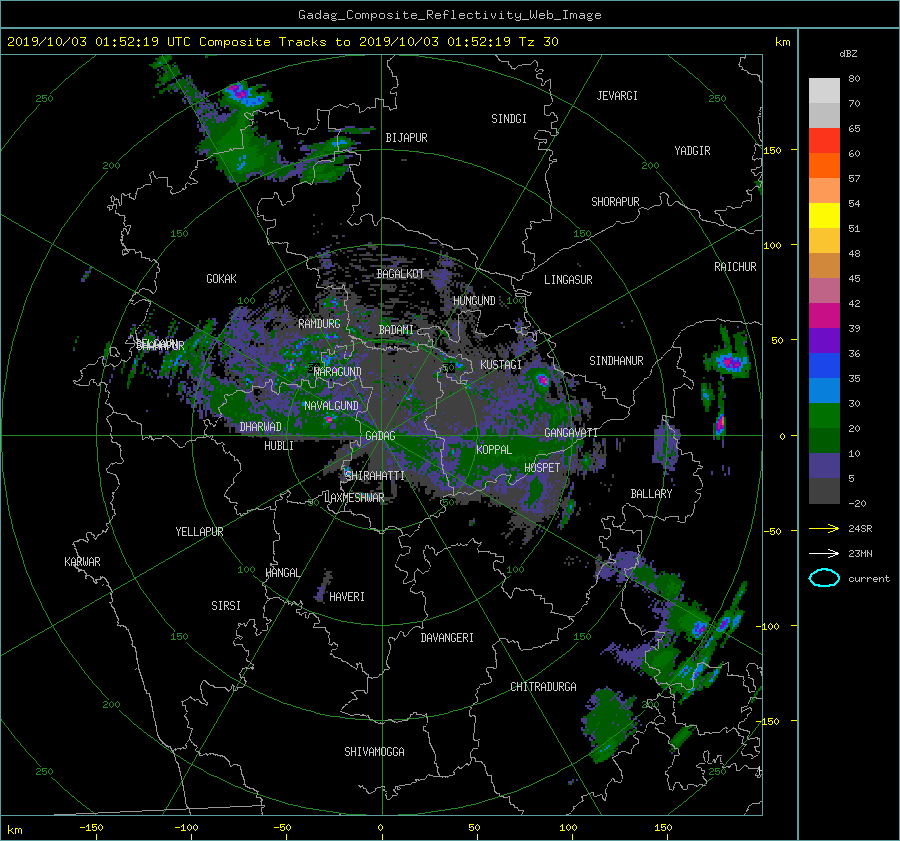This screenshot has width=900, height=841.
Task: Click the 'current' legend label
Action: point(868,579)
